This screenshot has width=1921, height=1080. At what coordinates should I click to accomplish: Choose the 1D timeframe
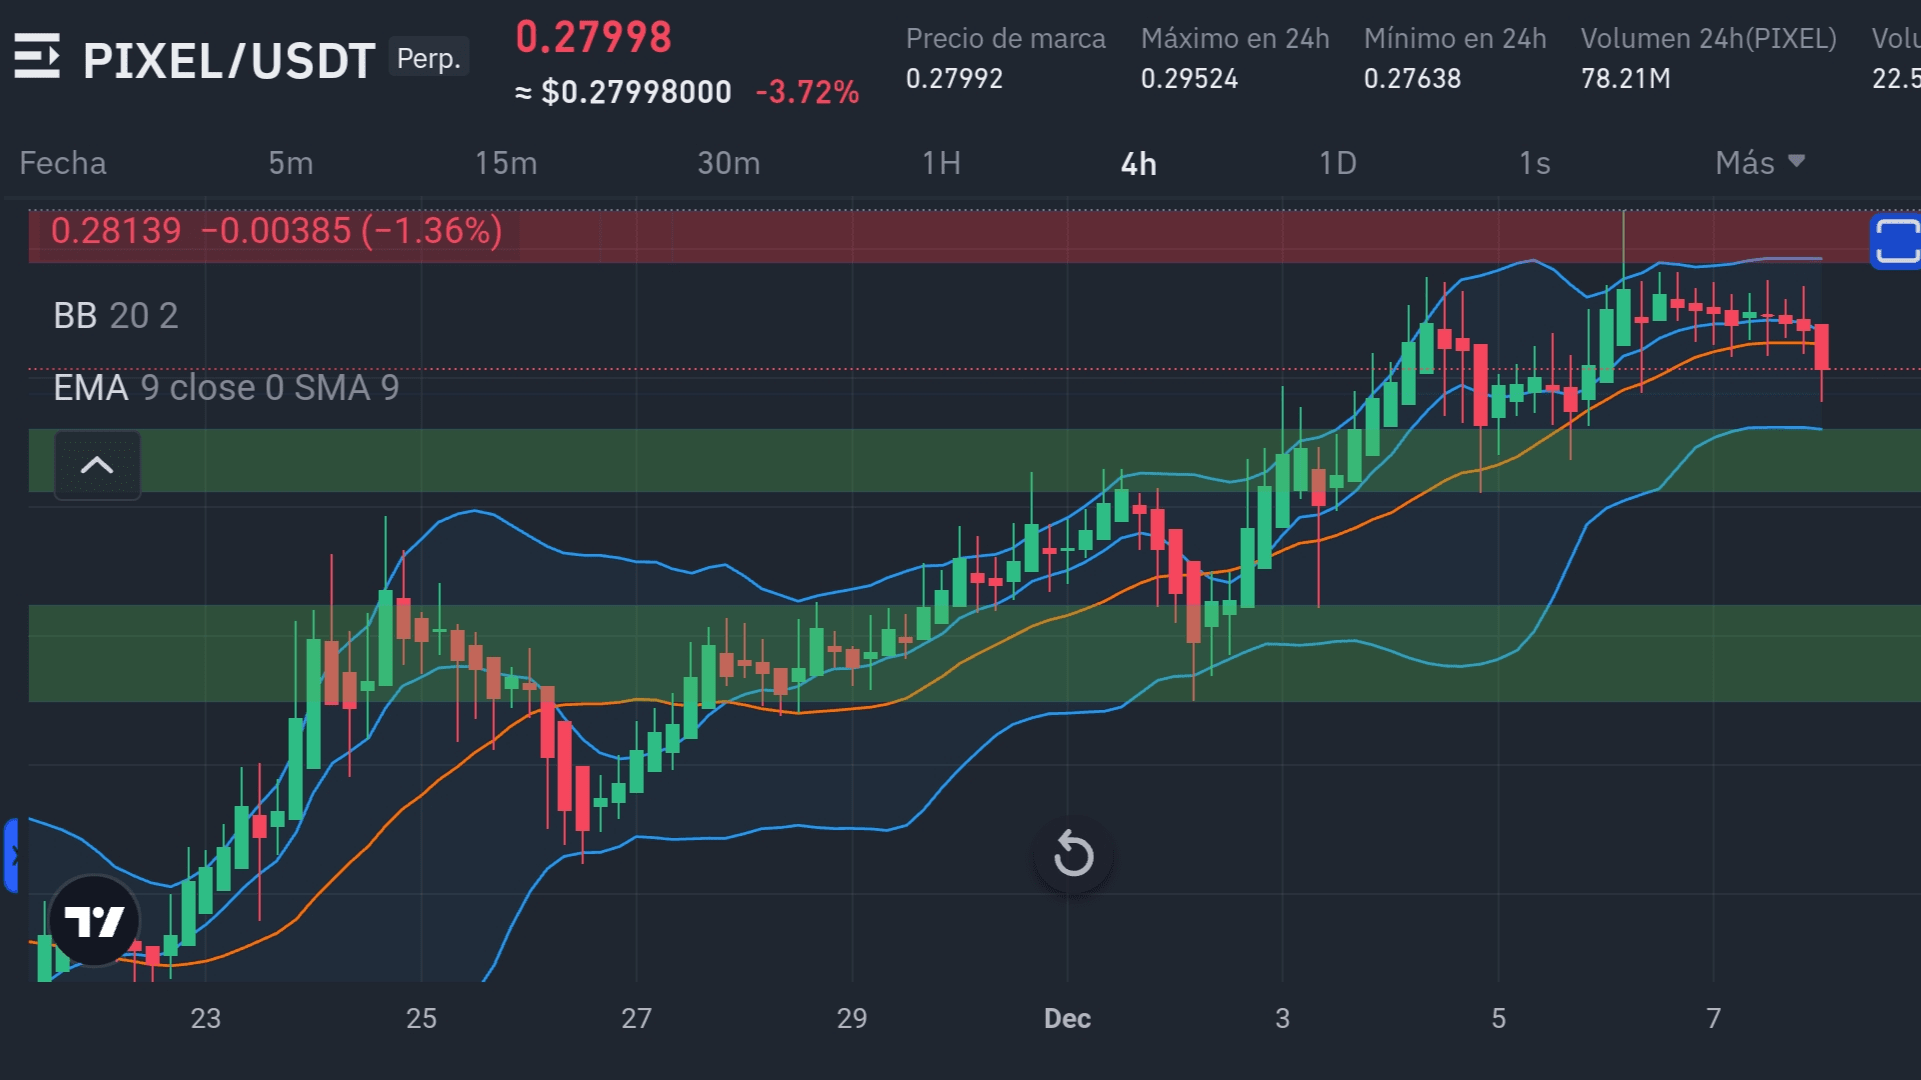[x=1337, y=163]
